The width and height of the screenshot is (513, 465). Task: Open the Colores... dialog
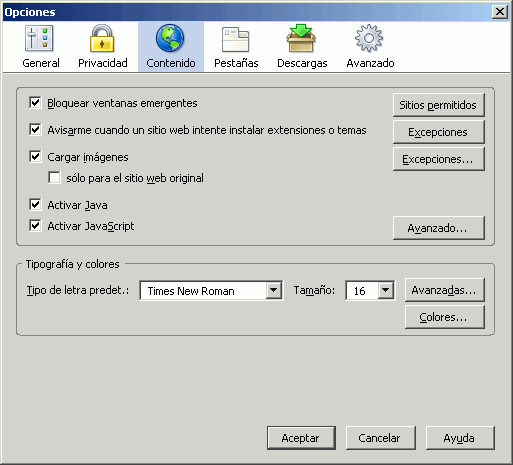[444, 317]
